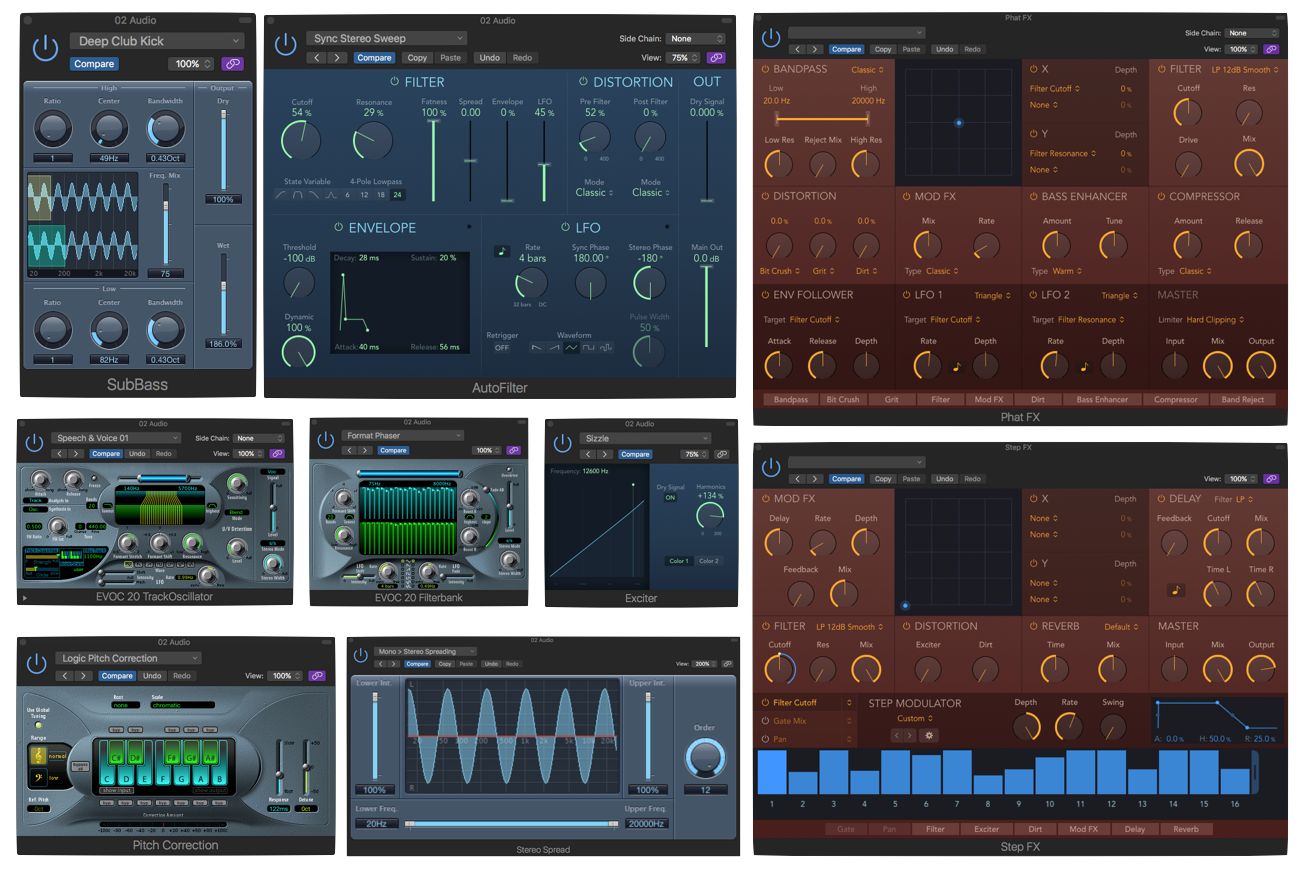Click the AutoFilter plugin power icon

click(286, 43)
